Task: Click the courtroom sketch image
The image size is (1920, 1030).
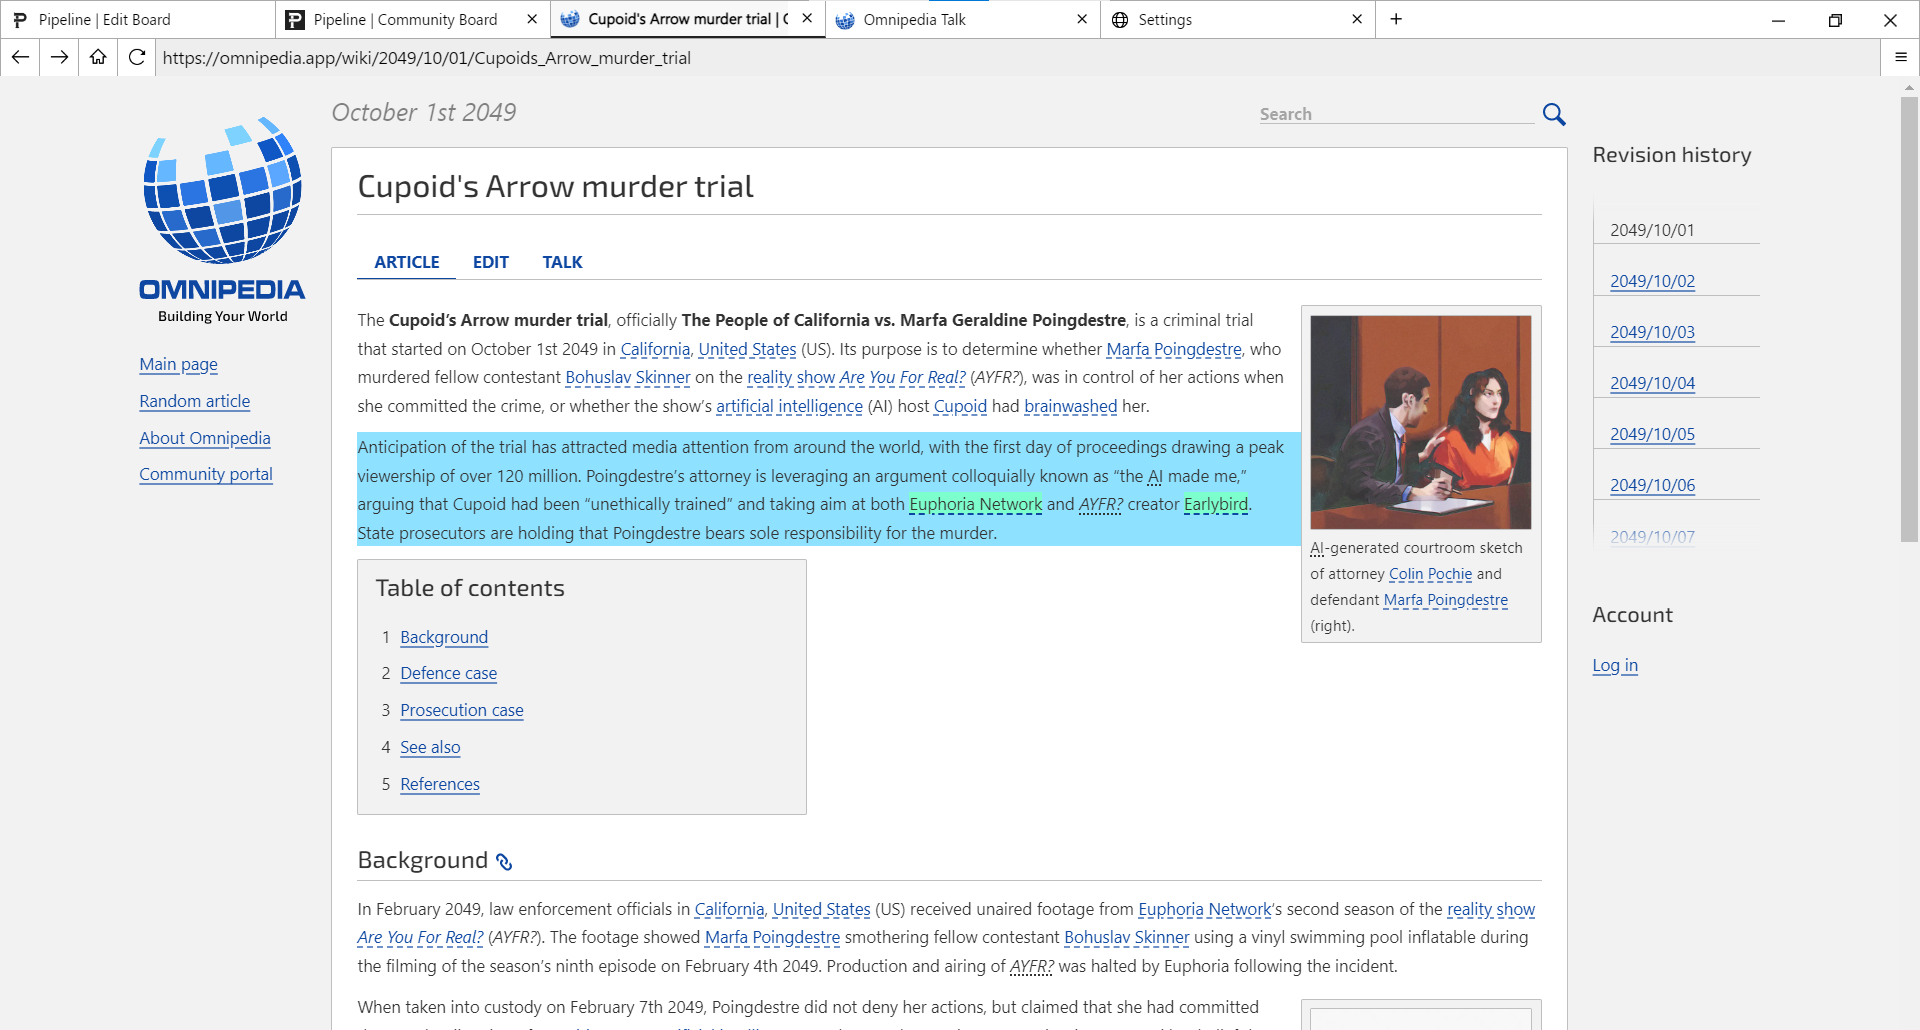Action: pyautogui.click(x=1420, y=421)
